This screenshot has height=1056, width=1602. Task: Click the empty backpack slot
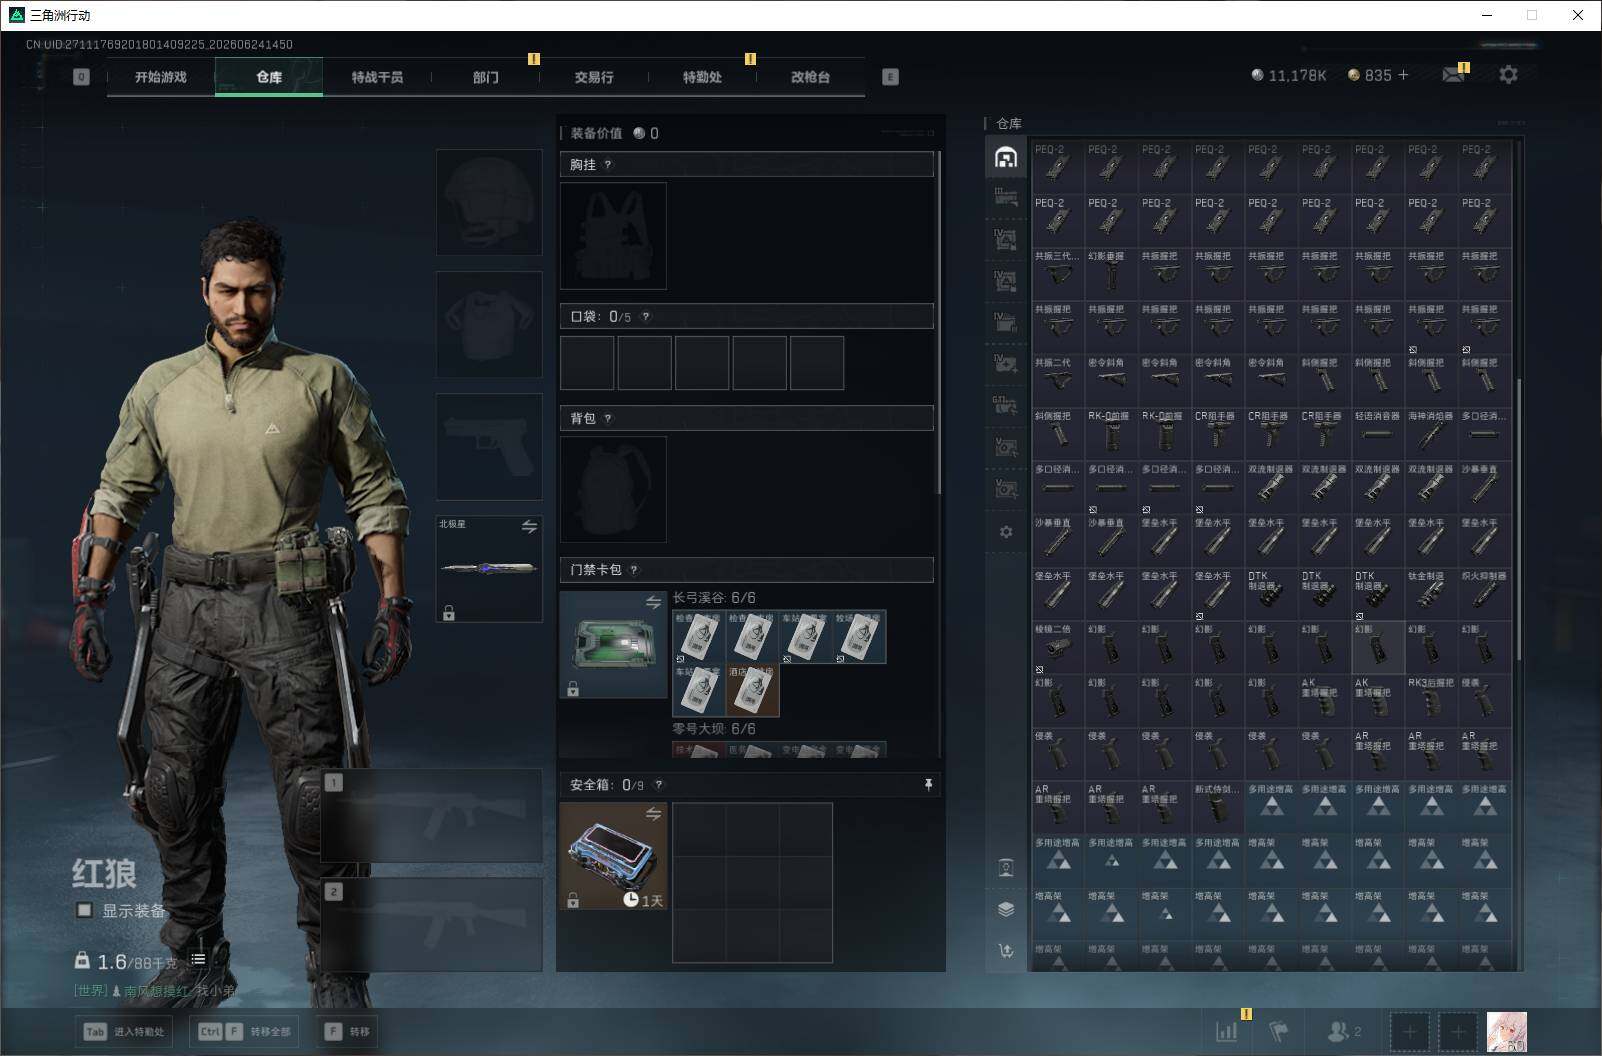pyautogui.click(x=613, y=489)
